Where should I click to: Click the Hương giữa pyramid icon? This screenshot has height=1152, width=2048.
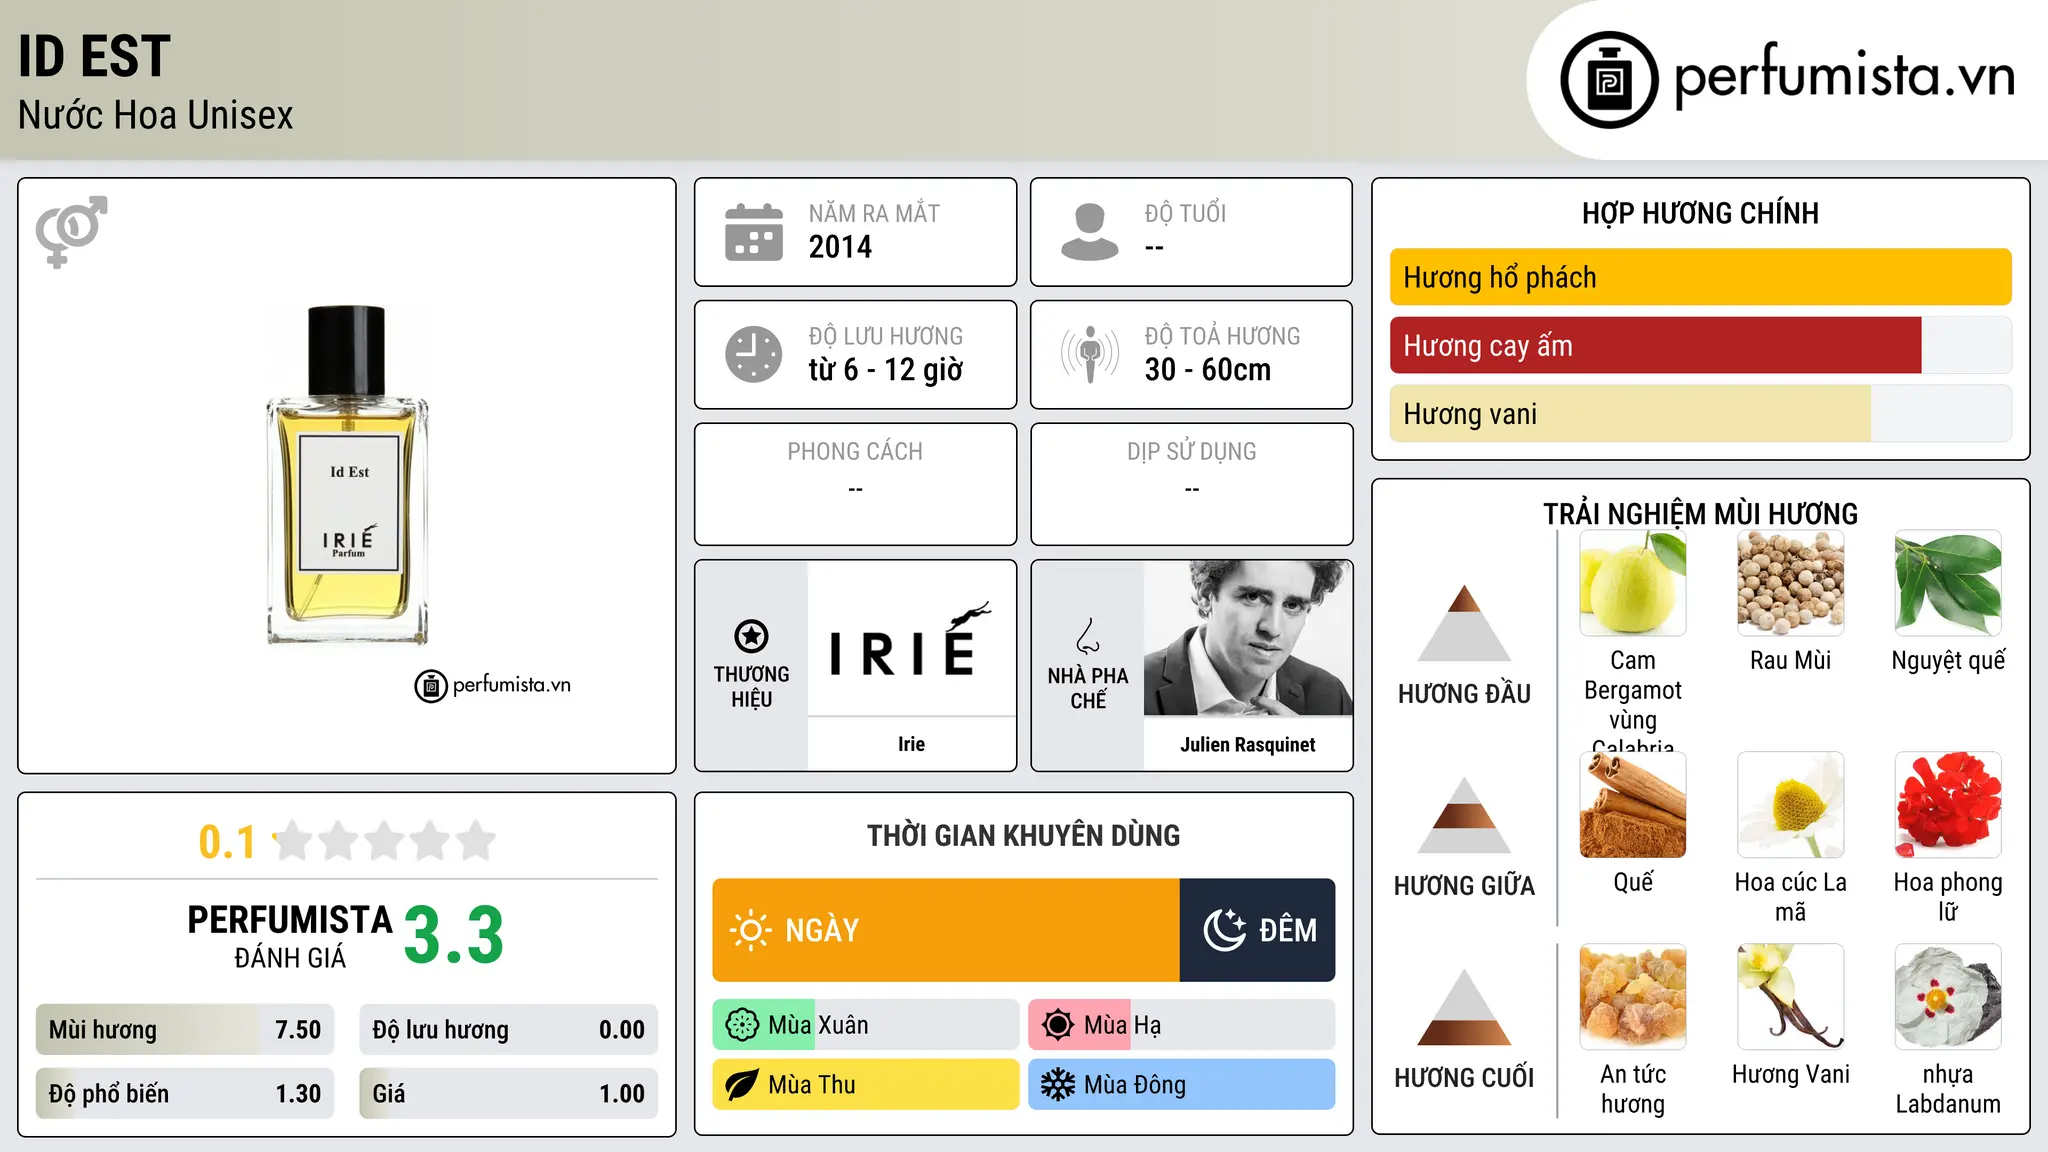(x=1464, y=815)
